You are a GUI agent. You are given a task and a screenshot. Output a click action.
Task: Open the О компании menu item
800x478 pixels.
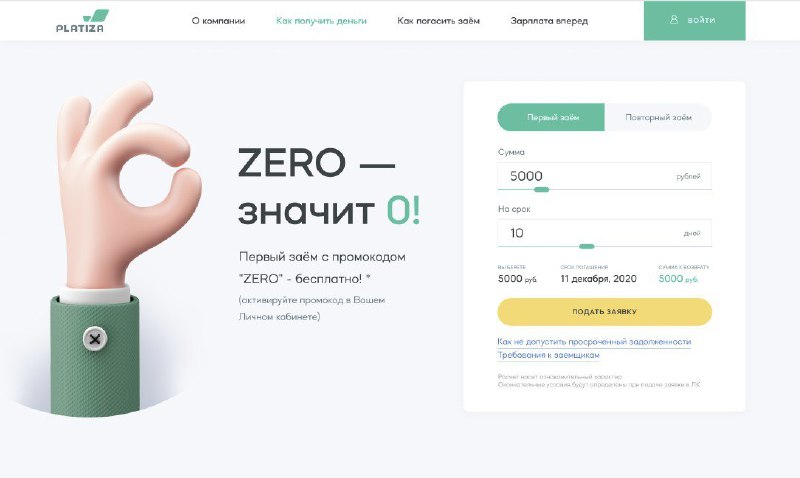click(218, 21)
